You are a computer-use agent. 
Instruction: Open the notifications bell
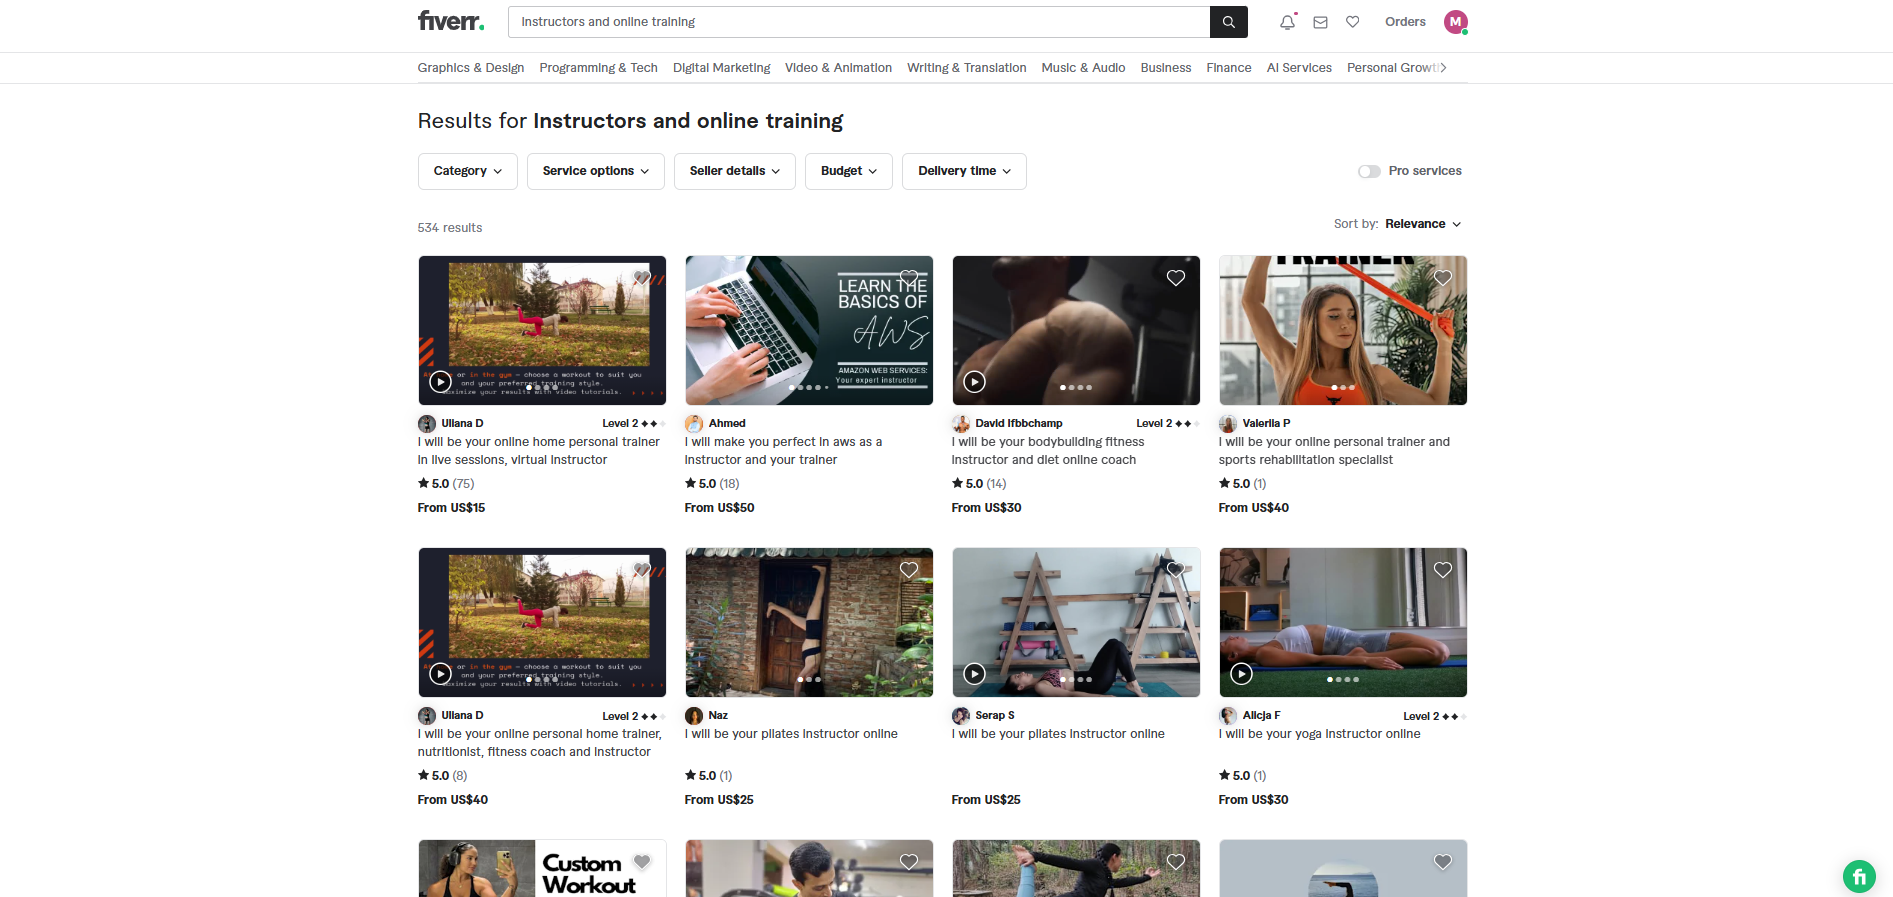click(x=1288, y=22)
